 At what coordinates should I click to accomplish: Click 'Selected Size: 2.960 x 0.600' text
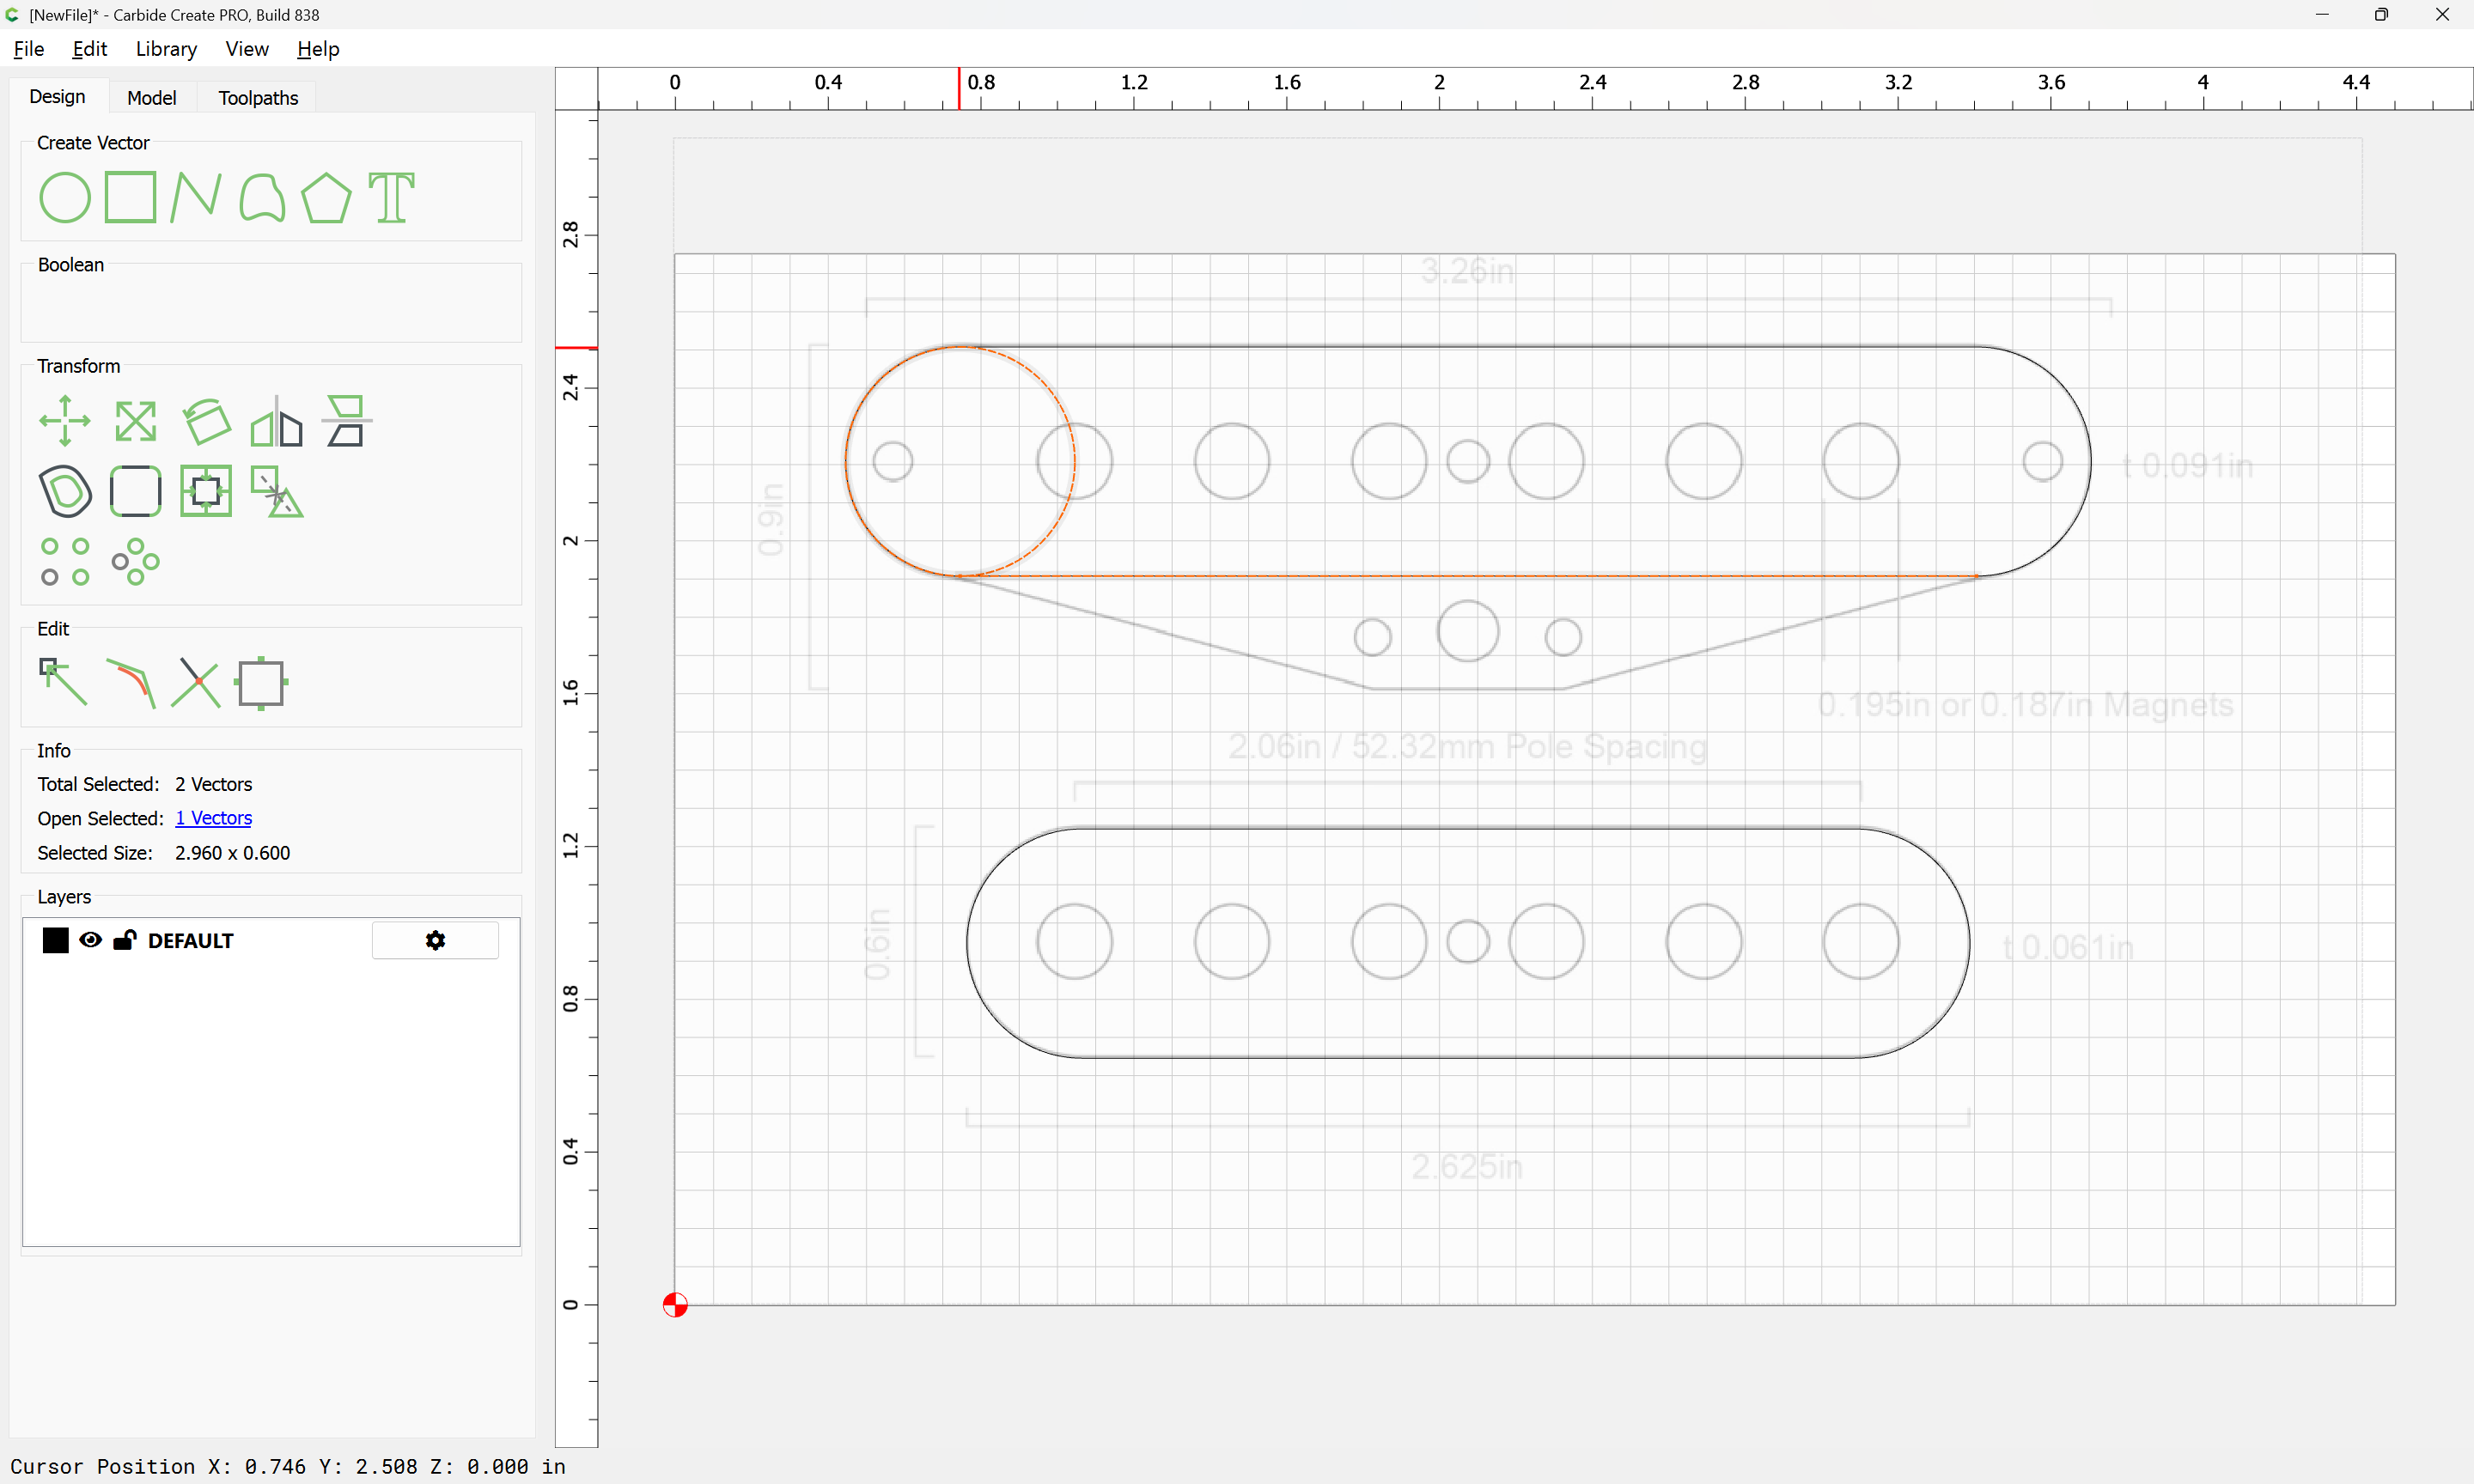(164, 853)
